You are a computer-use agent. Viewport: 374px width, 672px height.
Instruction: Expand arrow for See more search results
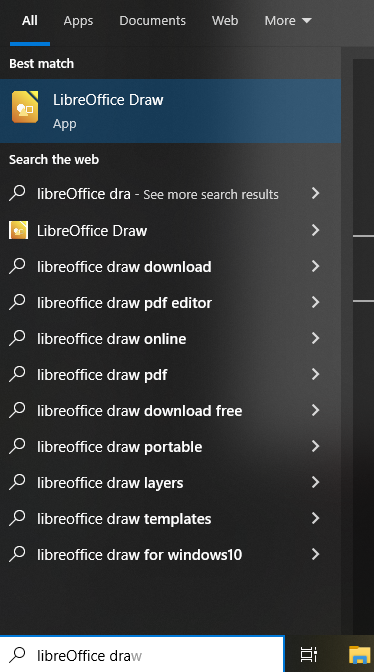tap(316, 193)
